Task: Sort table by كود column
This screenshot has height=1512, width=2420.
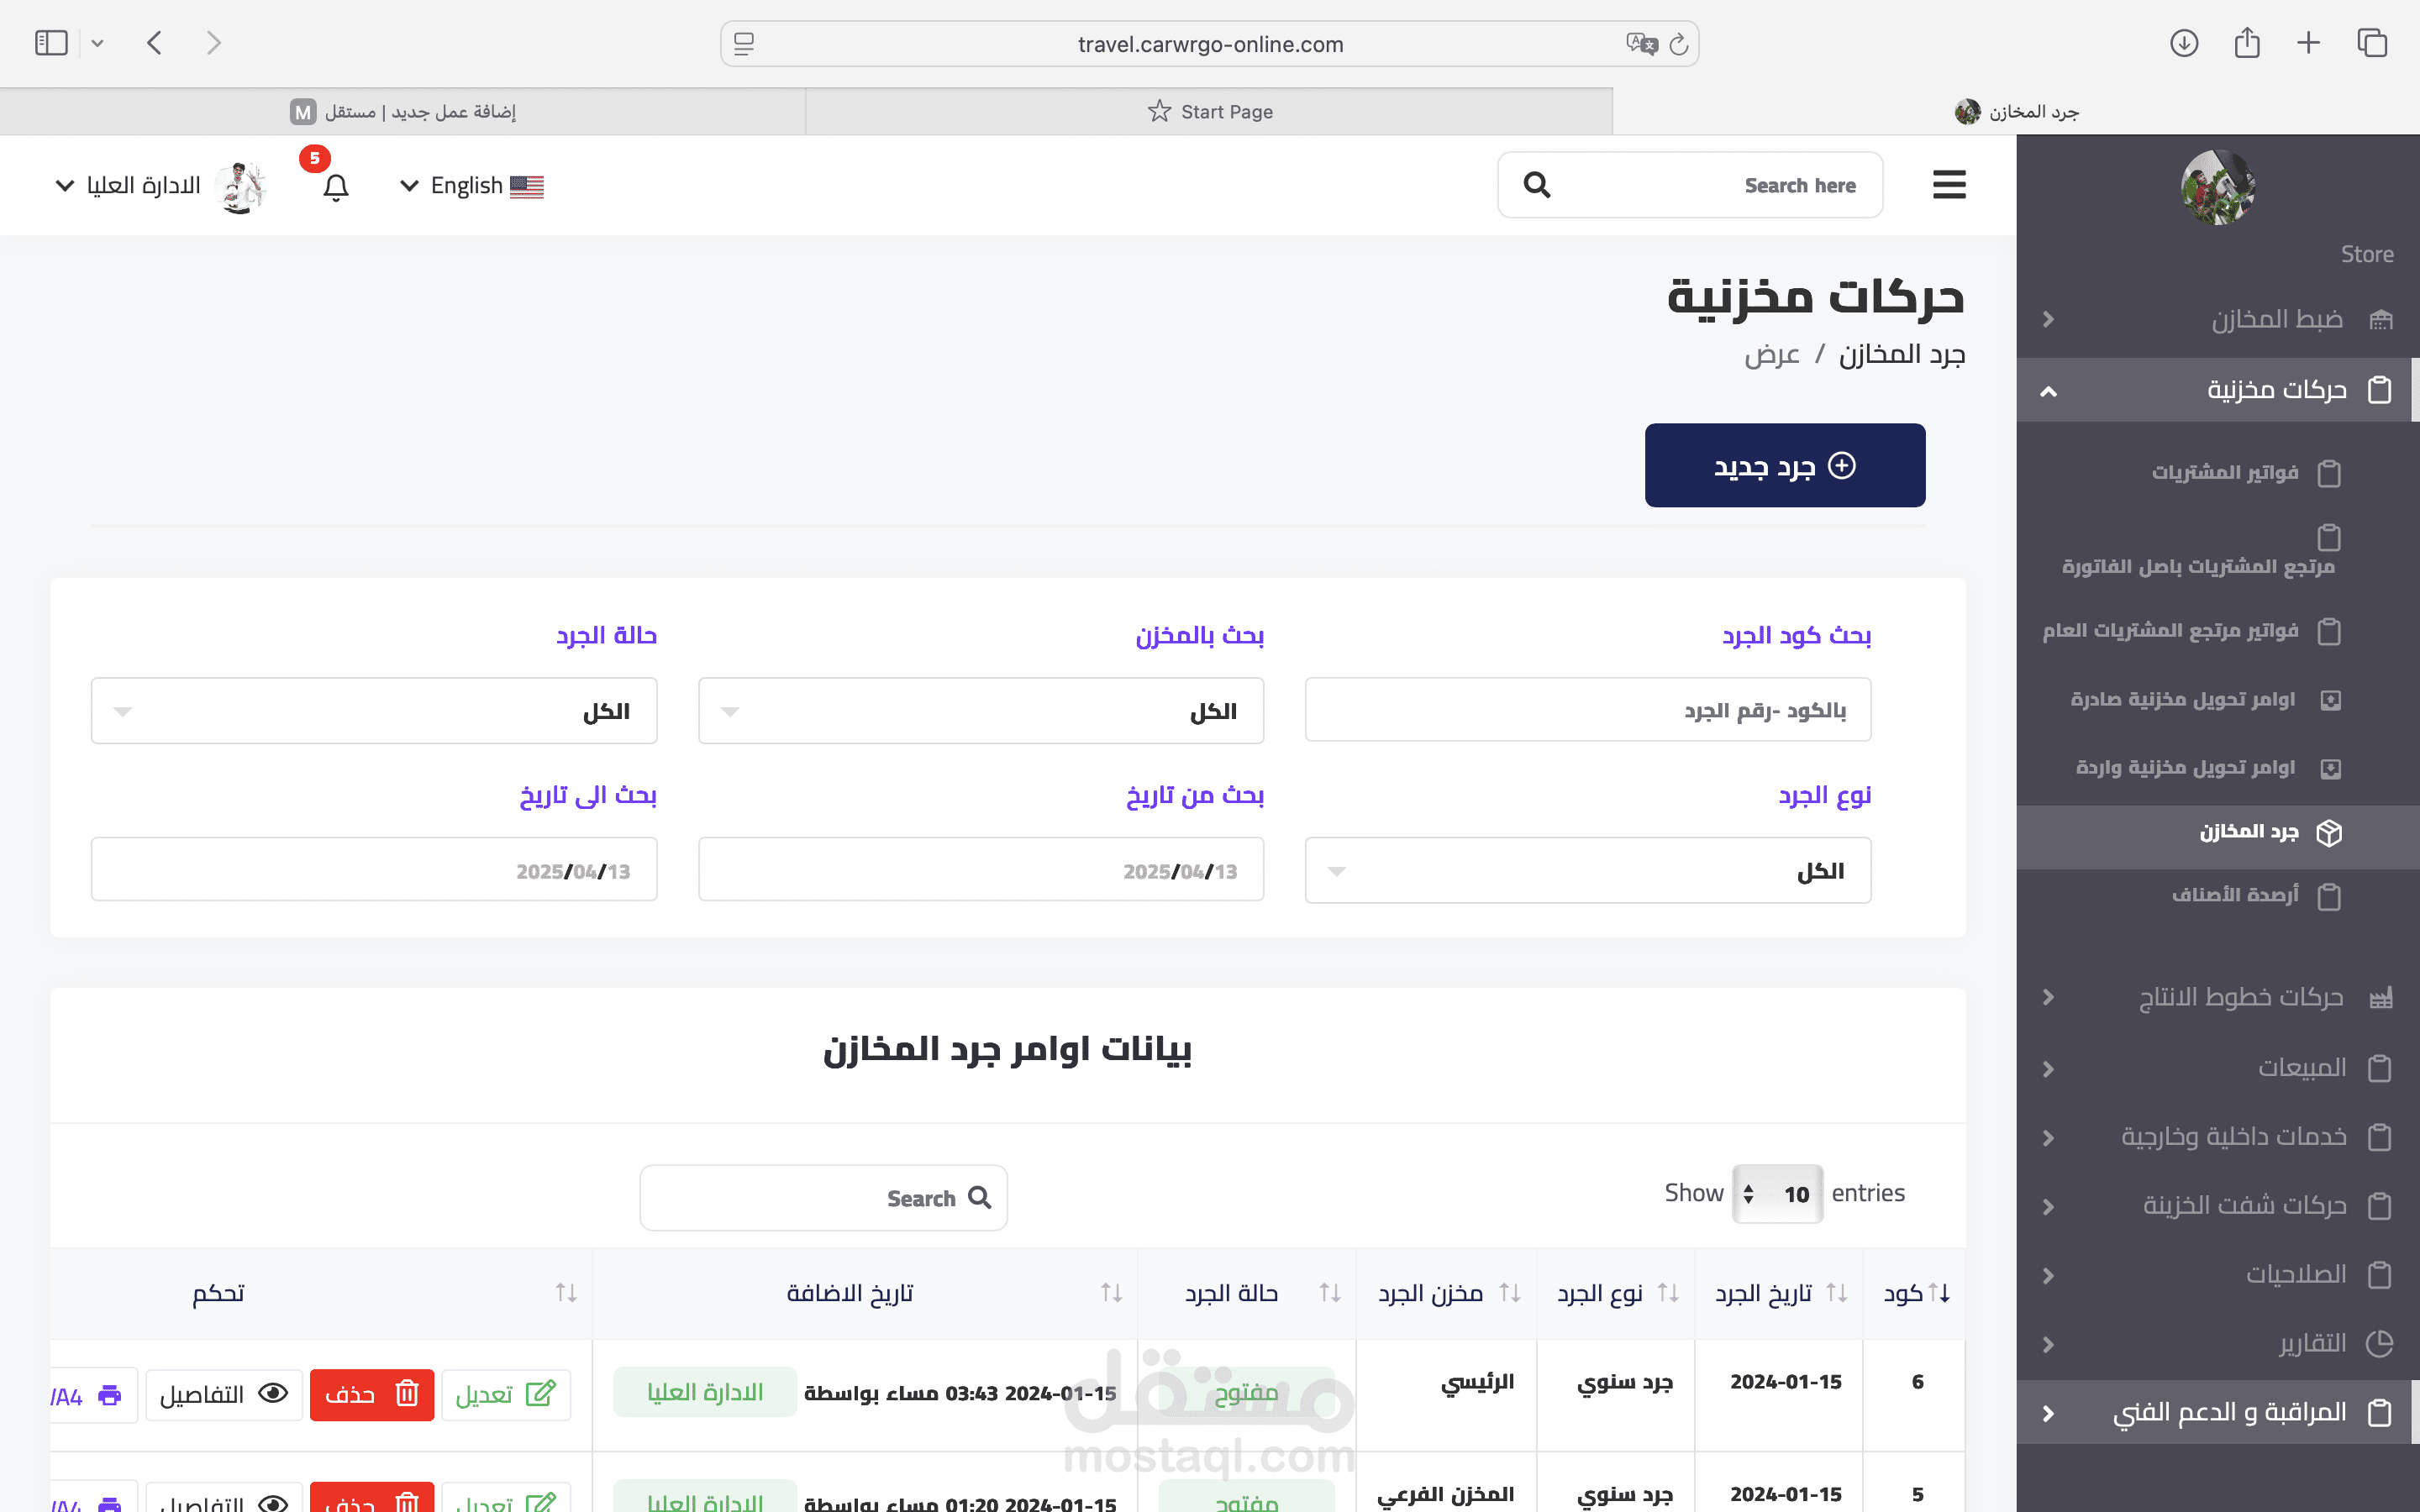Action: tap(1916, 1293)
